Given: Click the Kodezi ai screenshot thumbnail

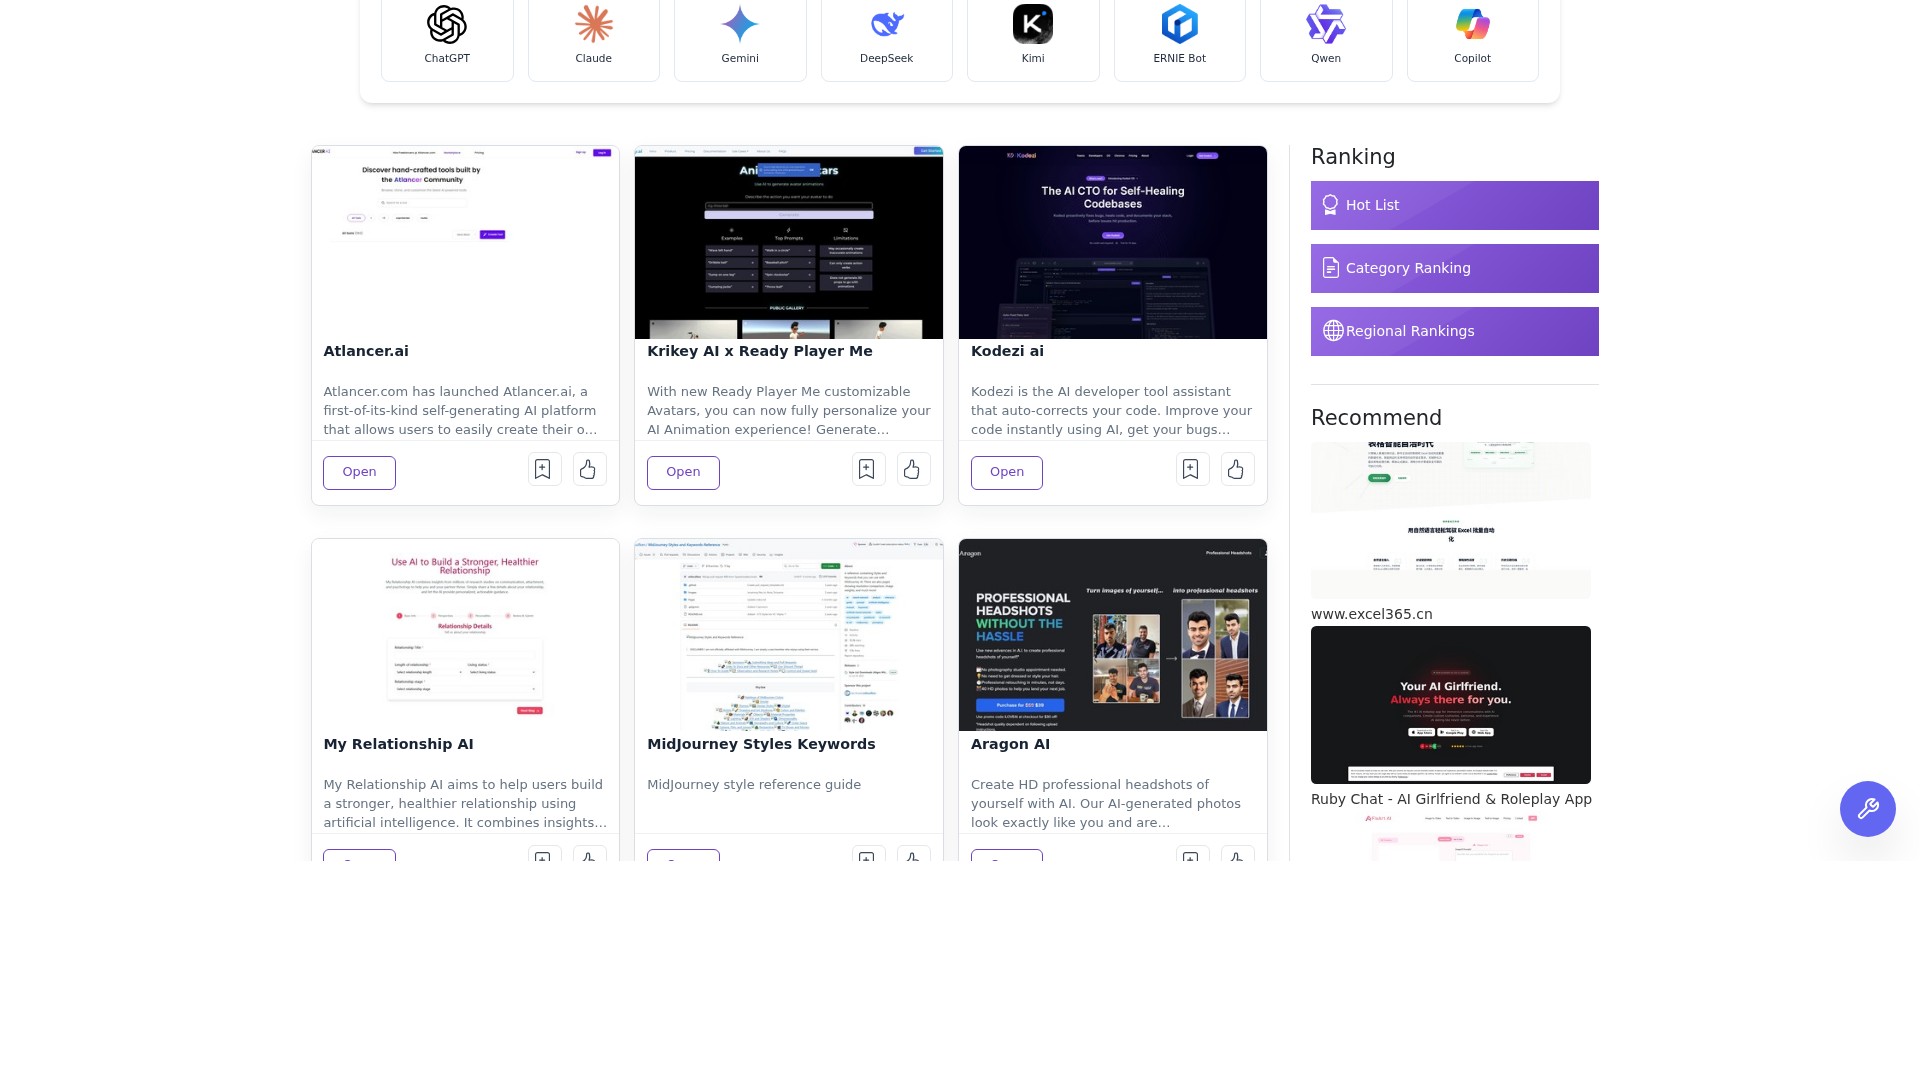Looking at the screenshot, I should pos(1113,242).
